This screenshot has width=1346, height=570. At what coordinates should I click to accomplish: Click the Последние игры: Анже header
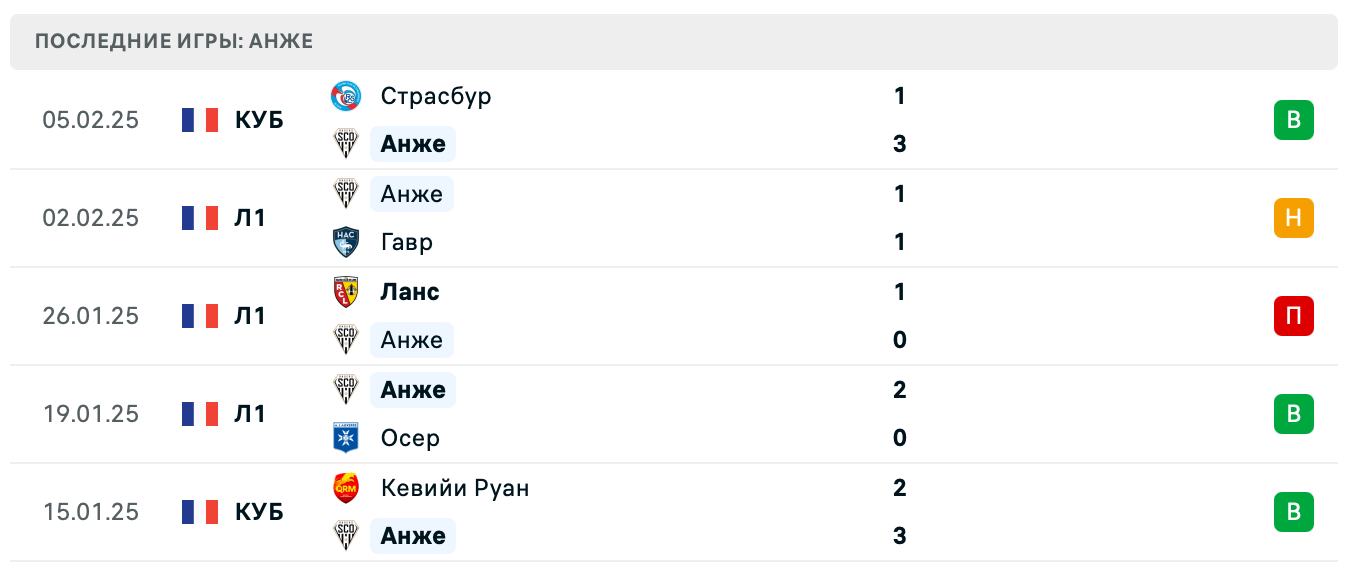click(174, 42)
